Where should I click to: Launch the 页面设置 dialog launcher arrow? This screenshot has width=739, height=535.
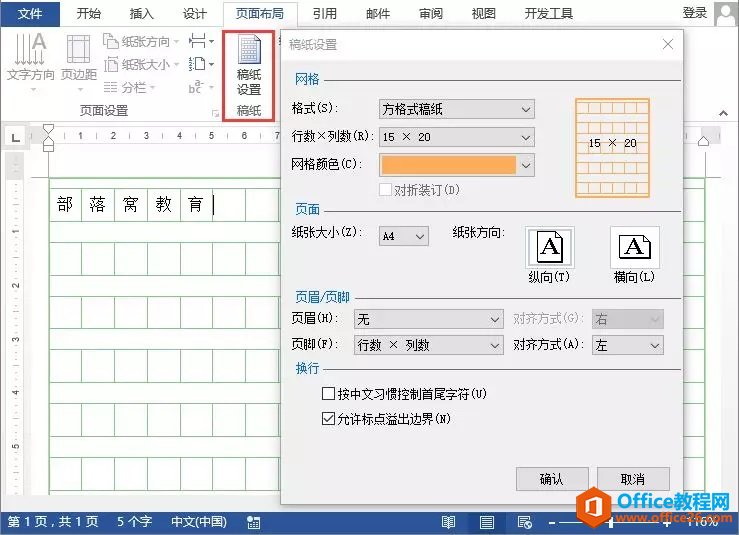(x=215, y=113)
